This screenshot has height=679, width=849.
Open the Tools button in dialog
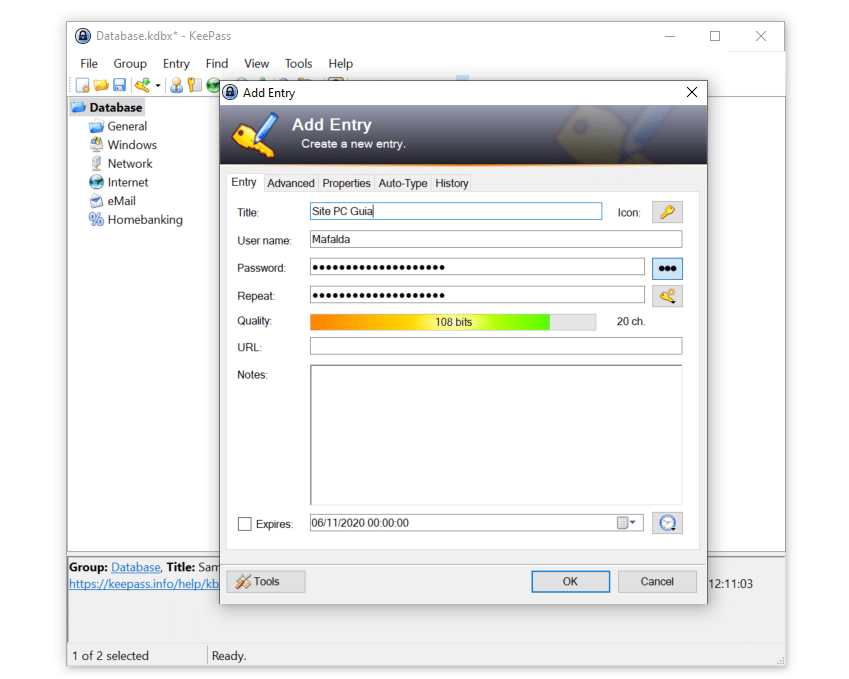click(x=266, y=582)
